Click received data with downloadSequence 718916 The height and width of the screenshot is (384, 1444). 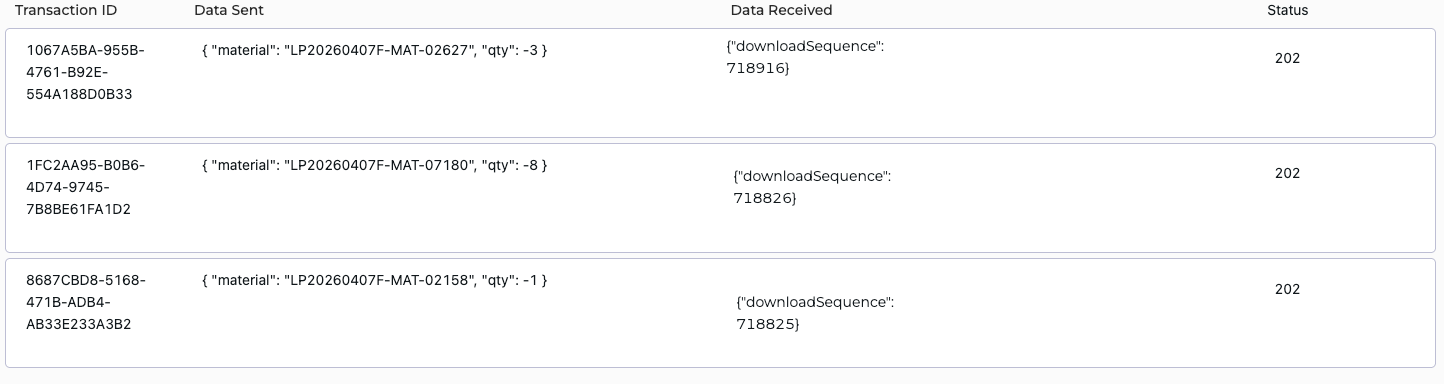coord(805,57)
